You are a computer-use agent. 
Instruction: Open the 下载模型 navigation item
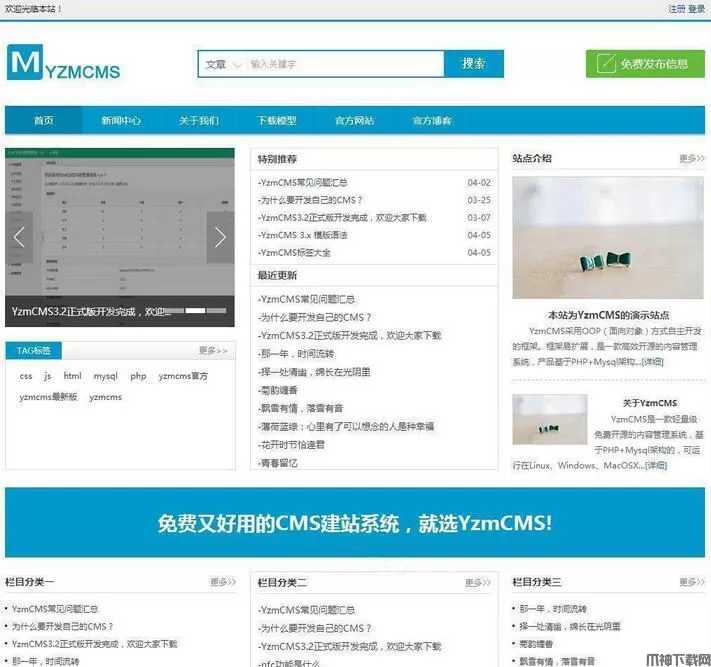pyautogui.click(x=277, y=121)
